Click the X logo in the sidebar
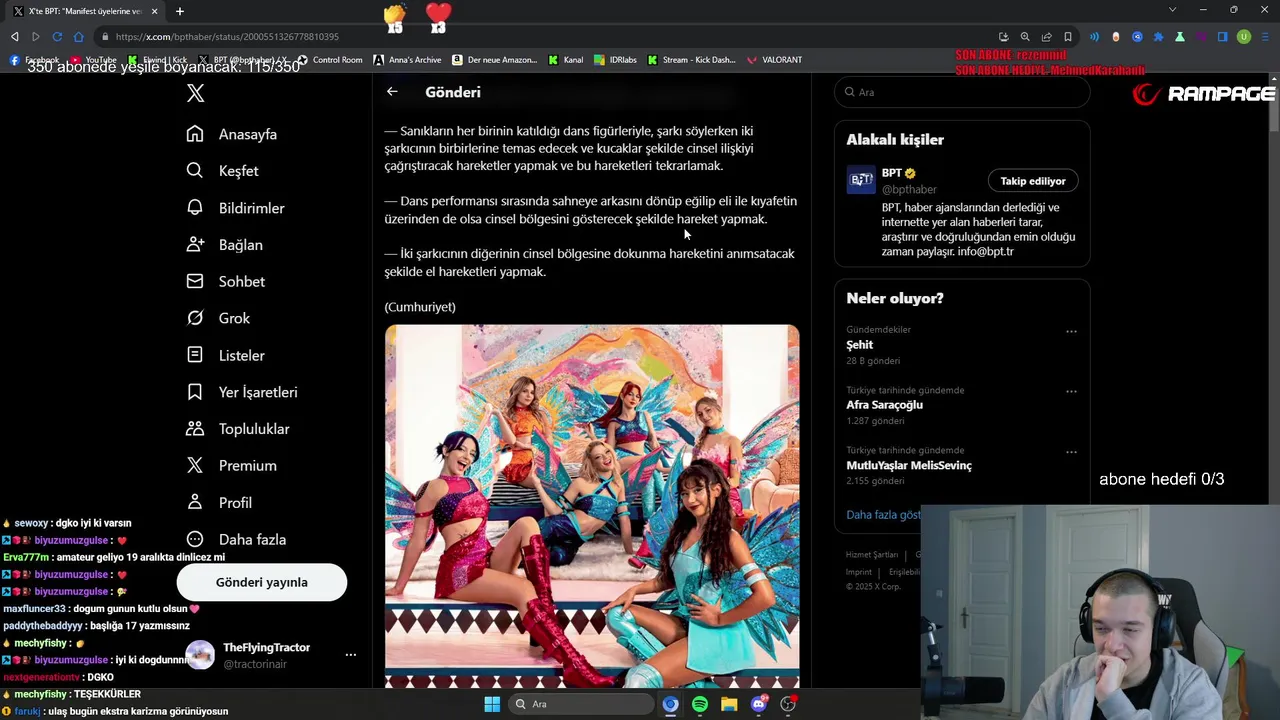This screenshot has width=1280, height=720. 195,93
